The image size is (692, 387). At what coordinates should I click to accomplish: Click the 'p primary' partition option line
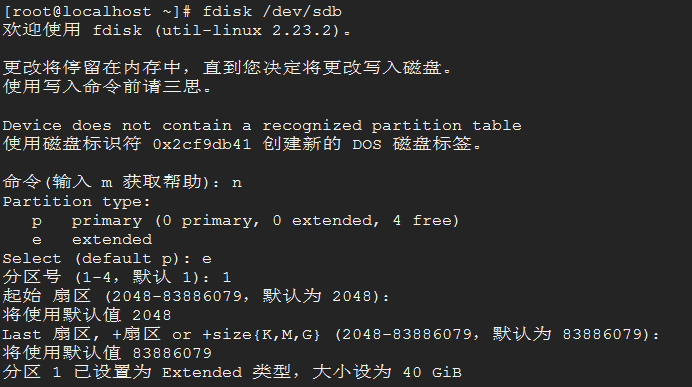[245, 220]
